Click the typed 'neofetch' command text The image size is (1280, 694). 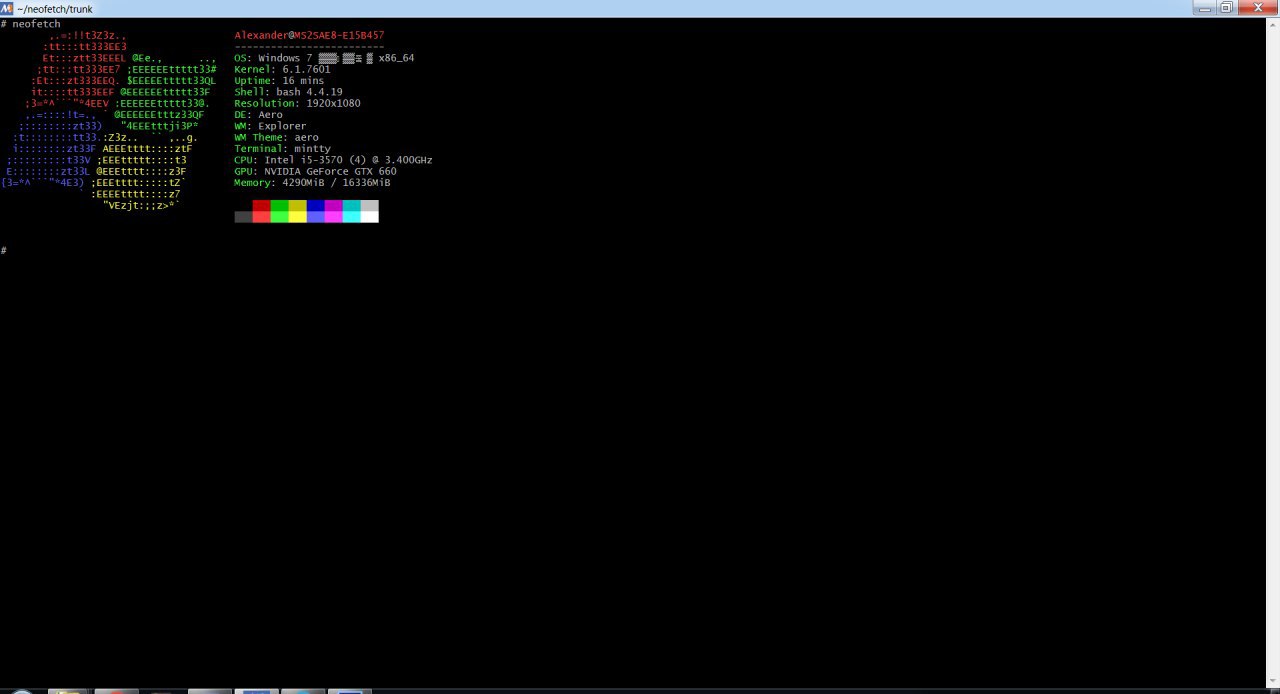coord(37,24)
